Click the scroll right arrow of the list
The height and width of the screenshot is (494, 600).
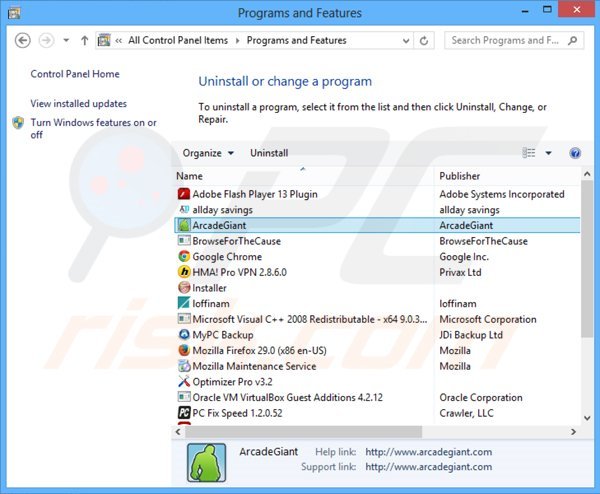[x=573, y=432]
